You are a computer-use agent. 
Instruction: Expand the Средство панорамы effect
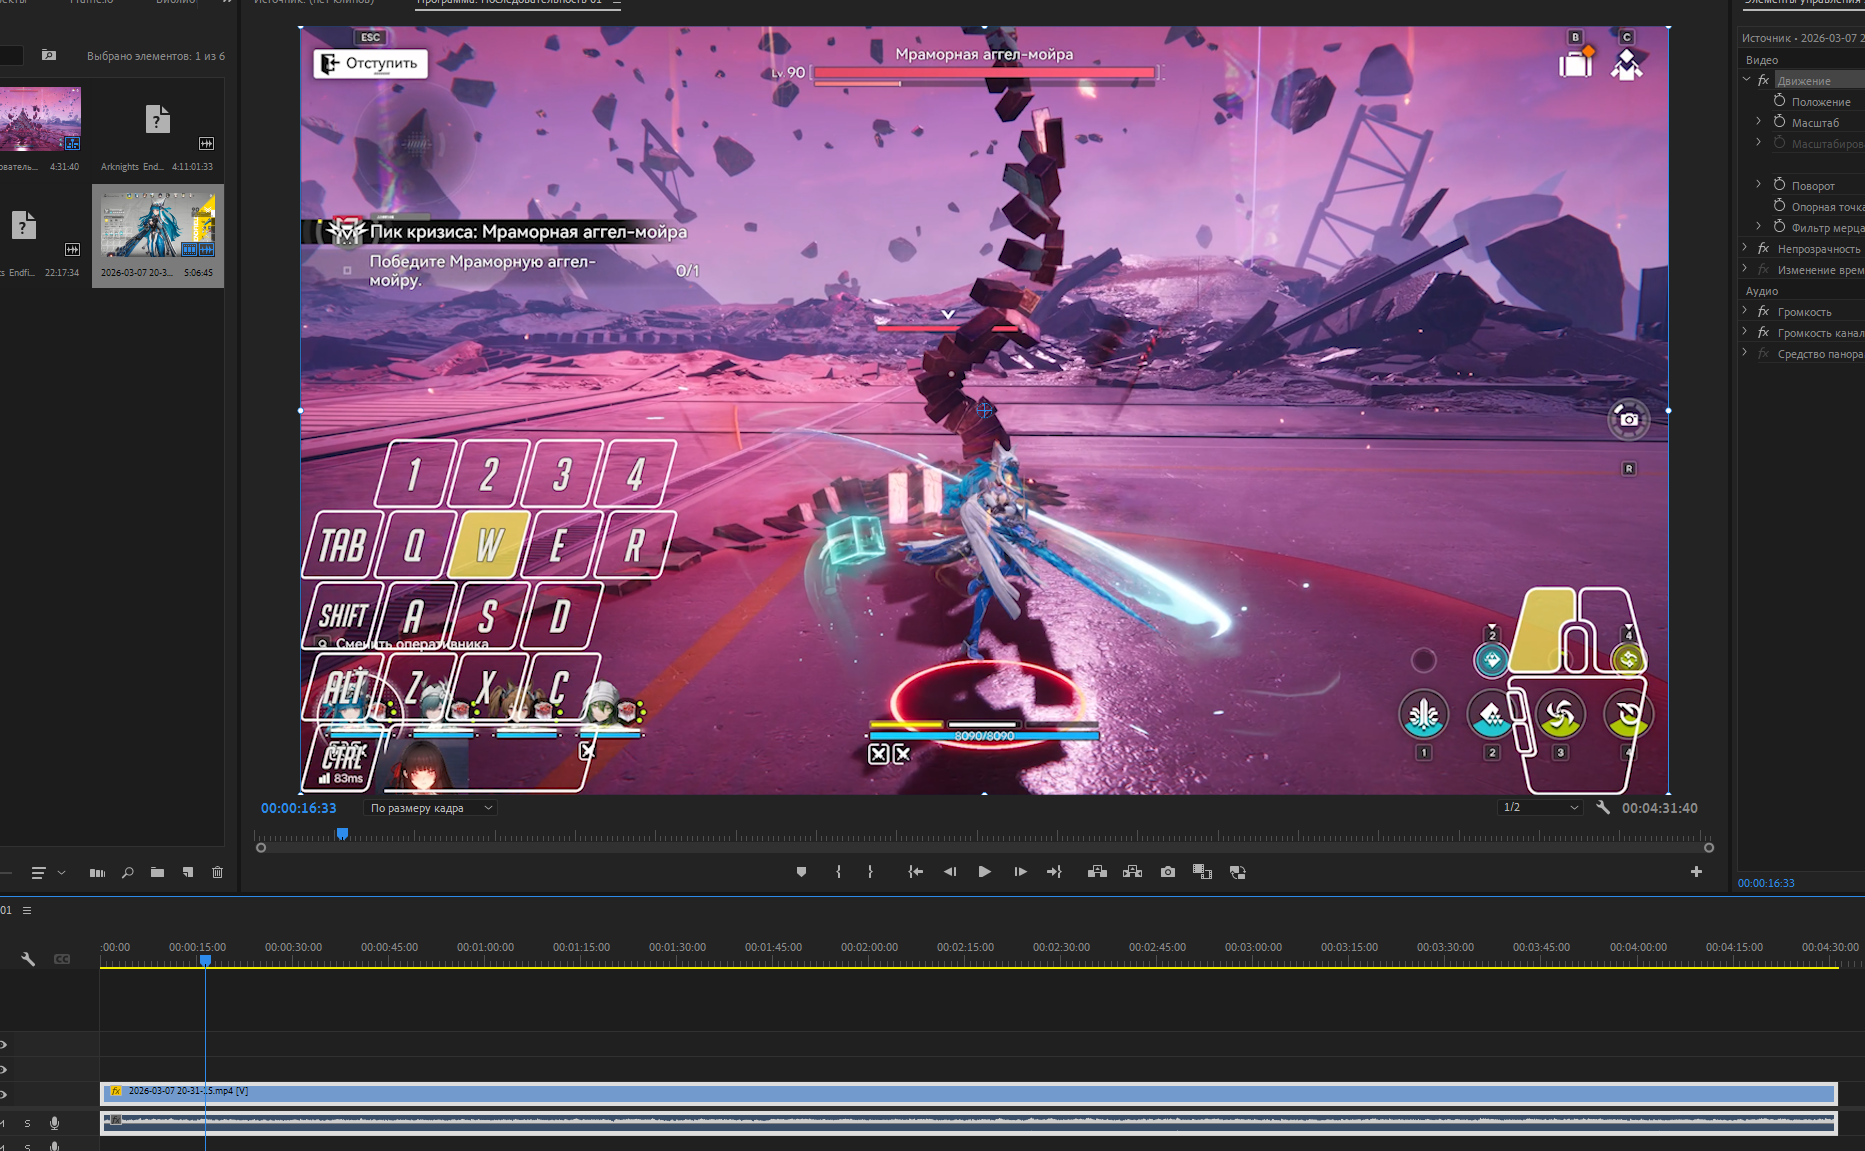(x=1746, y=353)
